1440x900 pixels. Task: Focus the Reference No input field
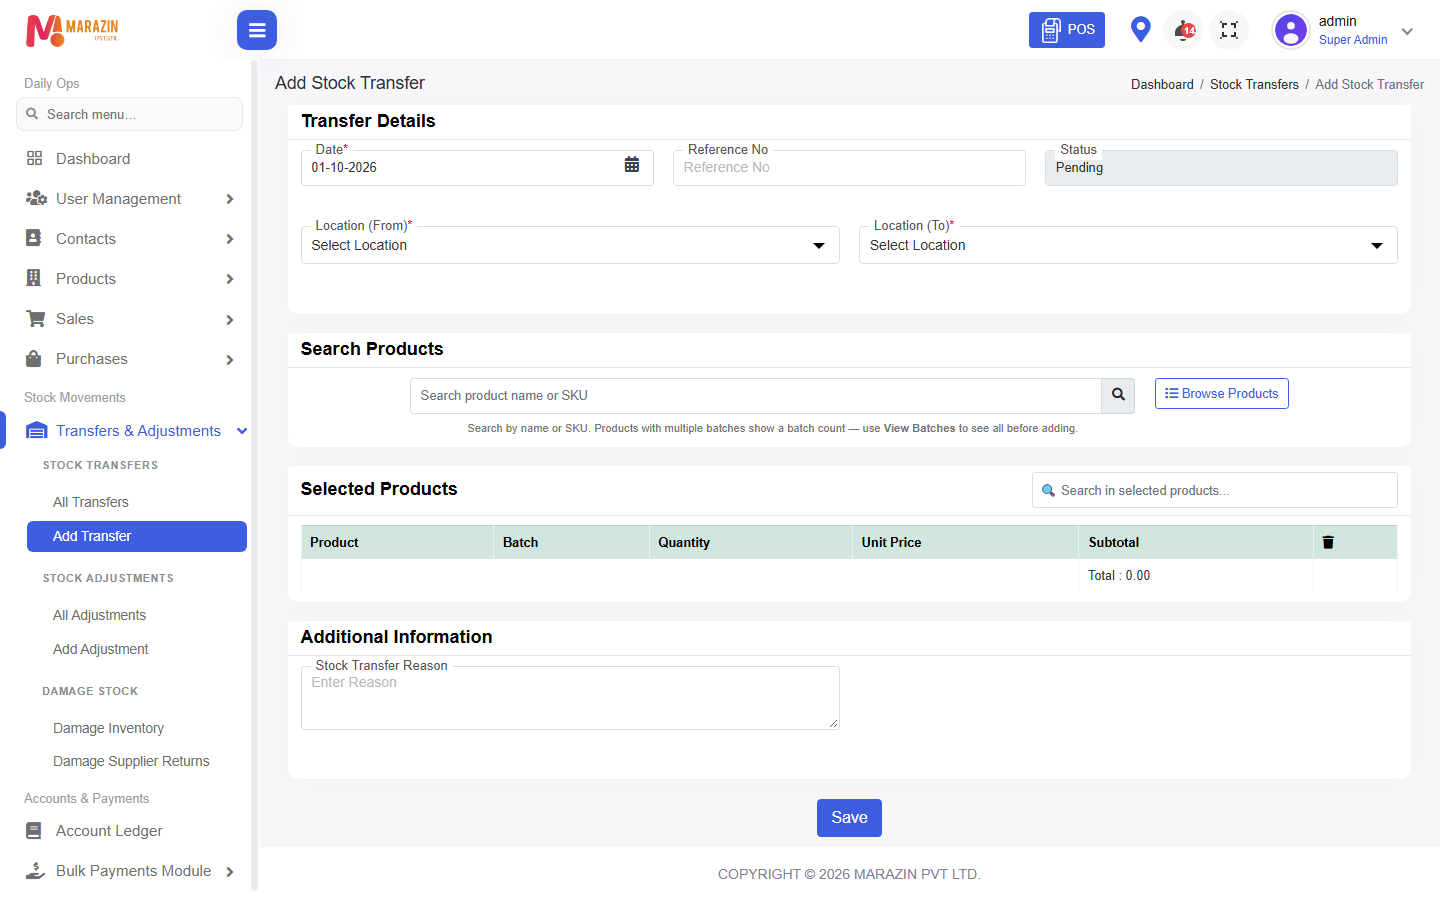click(x=849, y=168)
